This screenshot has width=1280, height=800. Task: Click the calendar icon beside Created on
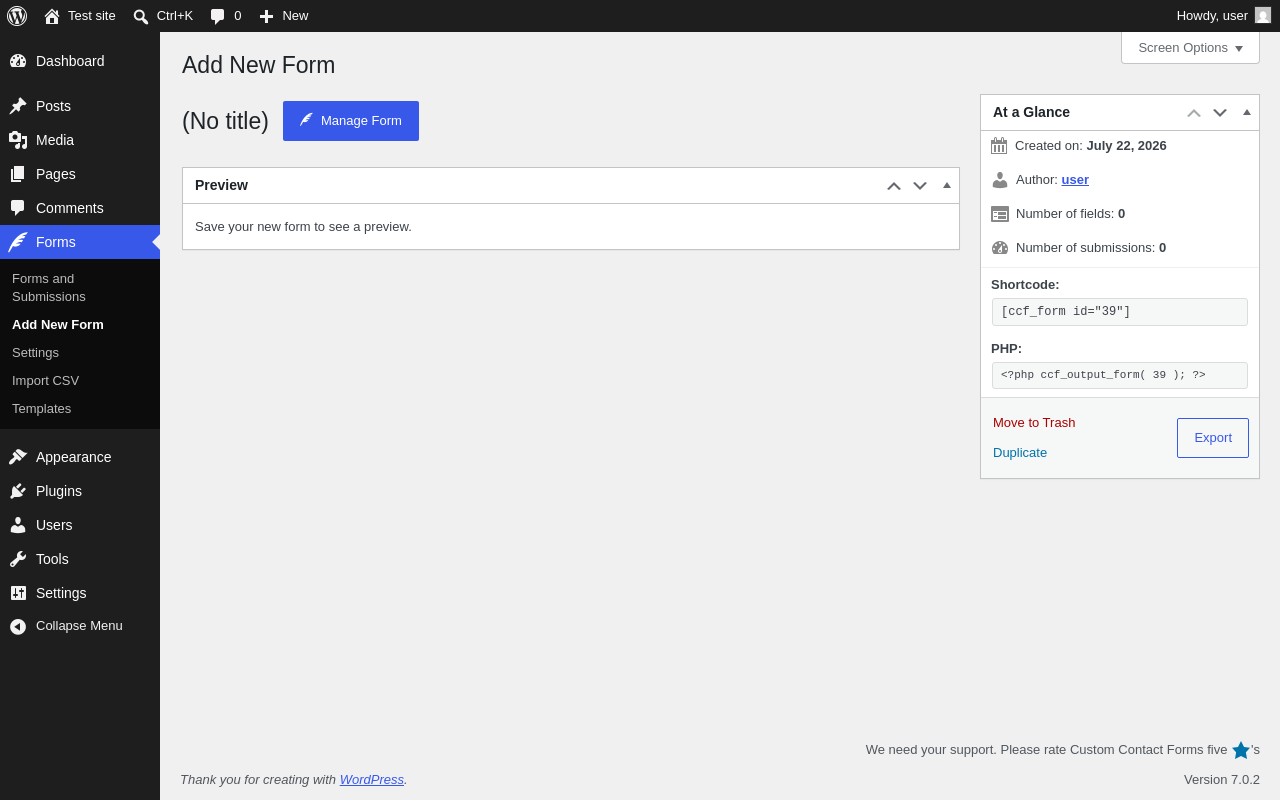click(x=999, y=146)
